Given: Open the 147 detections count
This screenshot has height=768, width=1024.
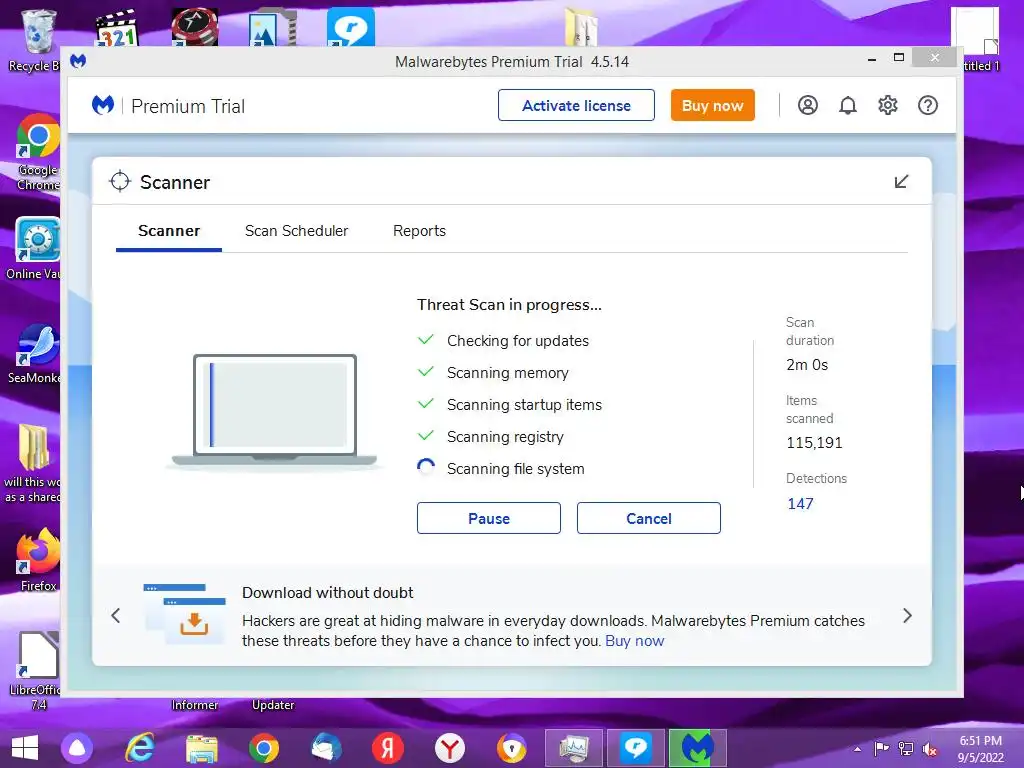Looking at the screenshot, I should [x=800, y=504].
